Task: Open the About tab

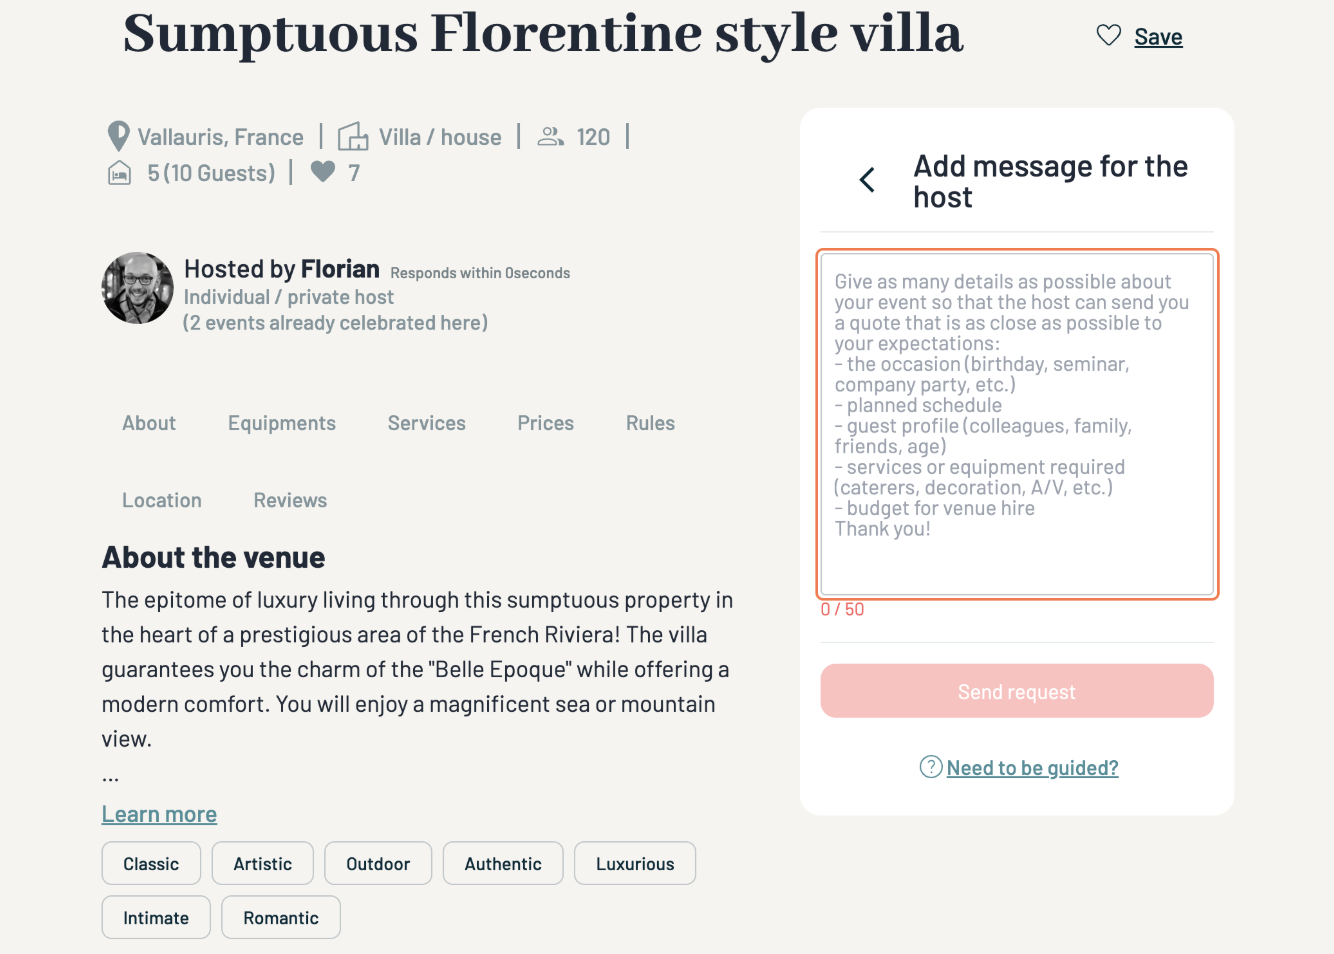Action: tap(149, 423)
